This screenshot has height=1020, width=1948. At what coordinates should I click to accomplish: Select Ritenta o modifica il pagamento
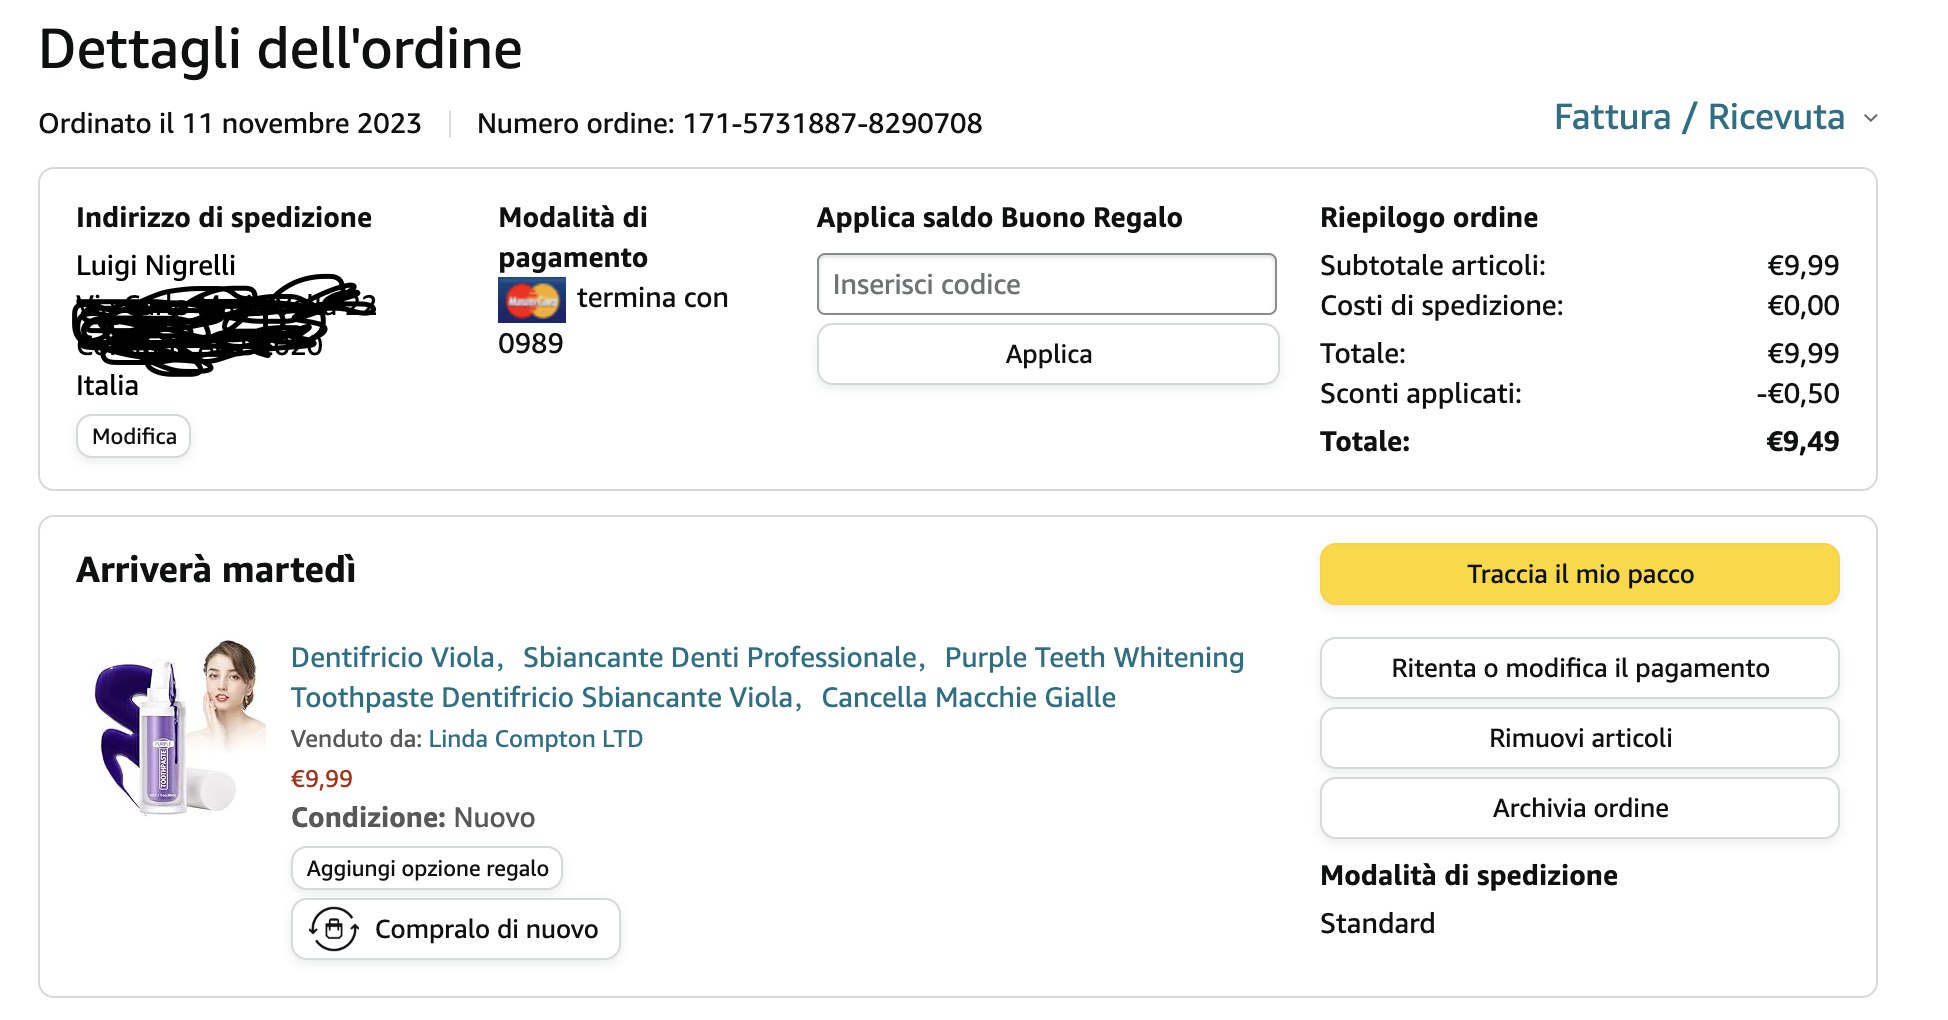pyautogui.click(x=1579, y=668)
